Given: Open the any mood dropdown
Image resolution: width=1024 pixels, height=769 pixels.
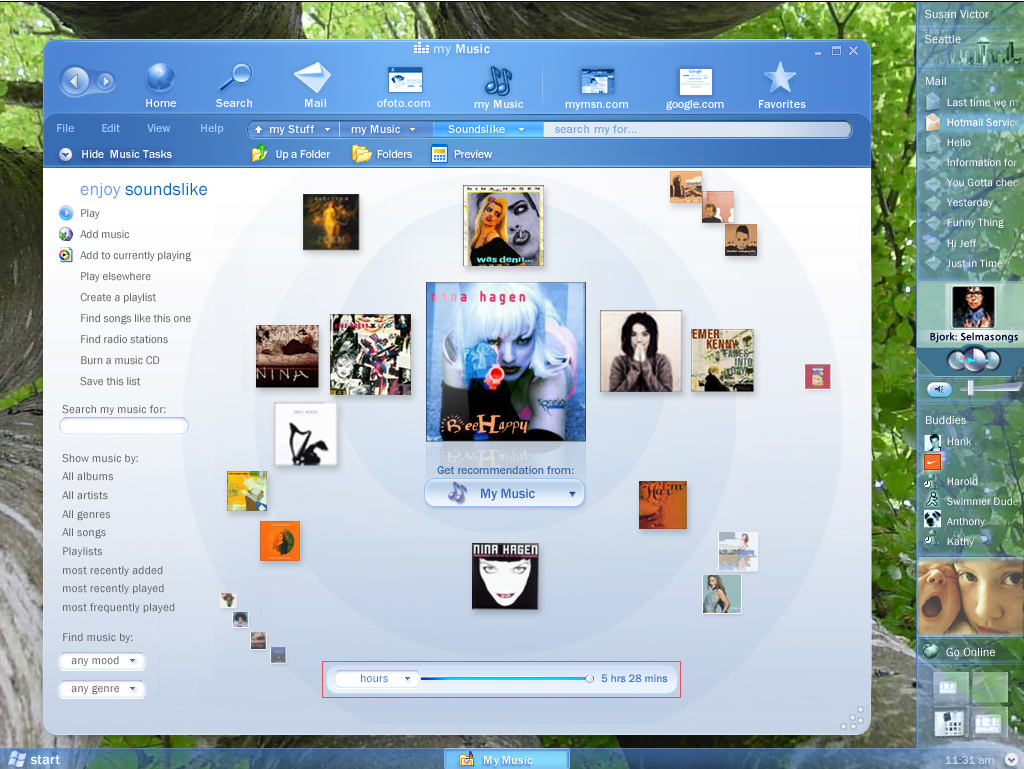Looking at the screenshot, I should (x=102, y=661).
